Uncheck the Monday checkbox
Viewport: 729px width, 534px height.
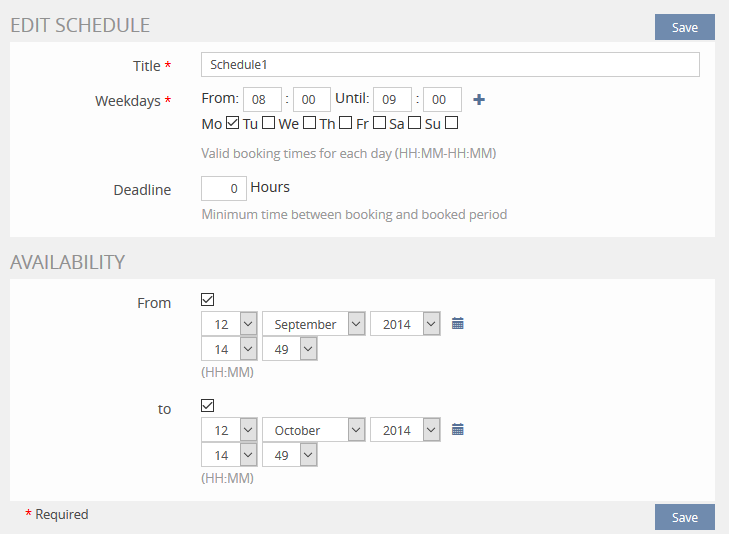point(232,124)
